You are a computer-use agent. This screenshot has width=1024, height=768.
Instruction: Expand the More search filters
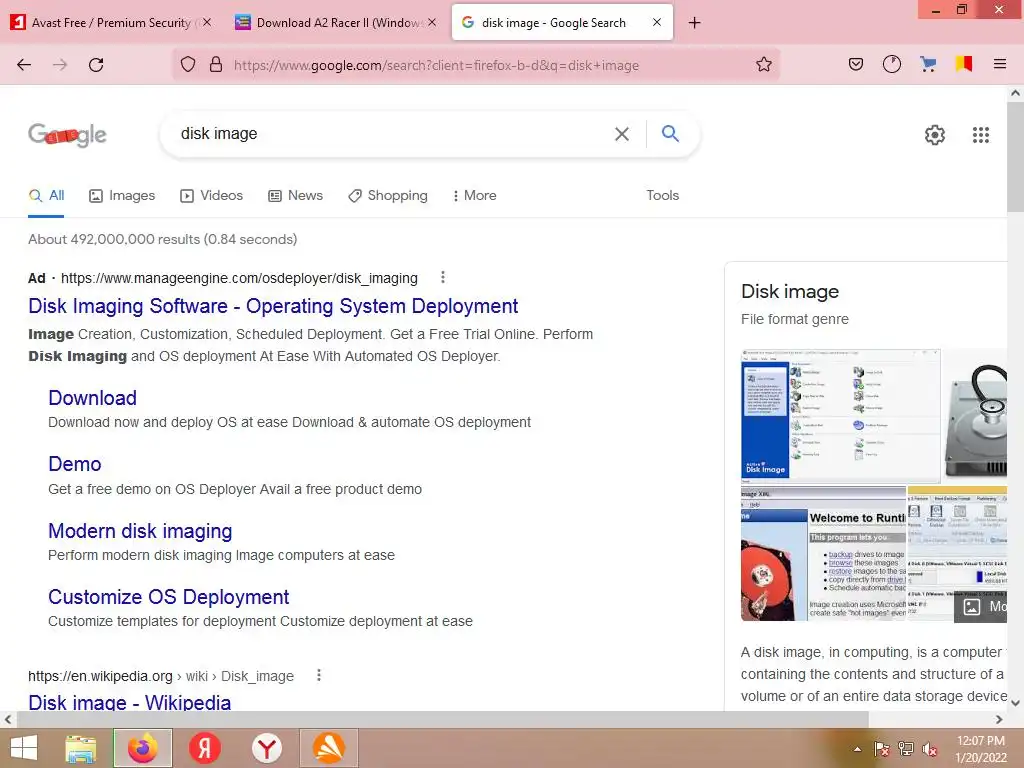pos(475,195)
